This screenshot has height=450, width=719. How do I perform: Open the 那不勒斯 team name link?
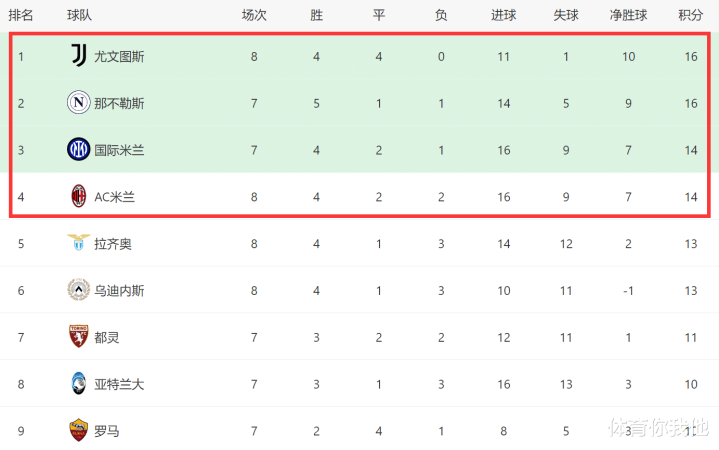click(x=119, y=104)
